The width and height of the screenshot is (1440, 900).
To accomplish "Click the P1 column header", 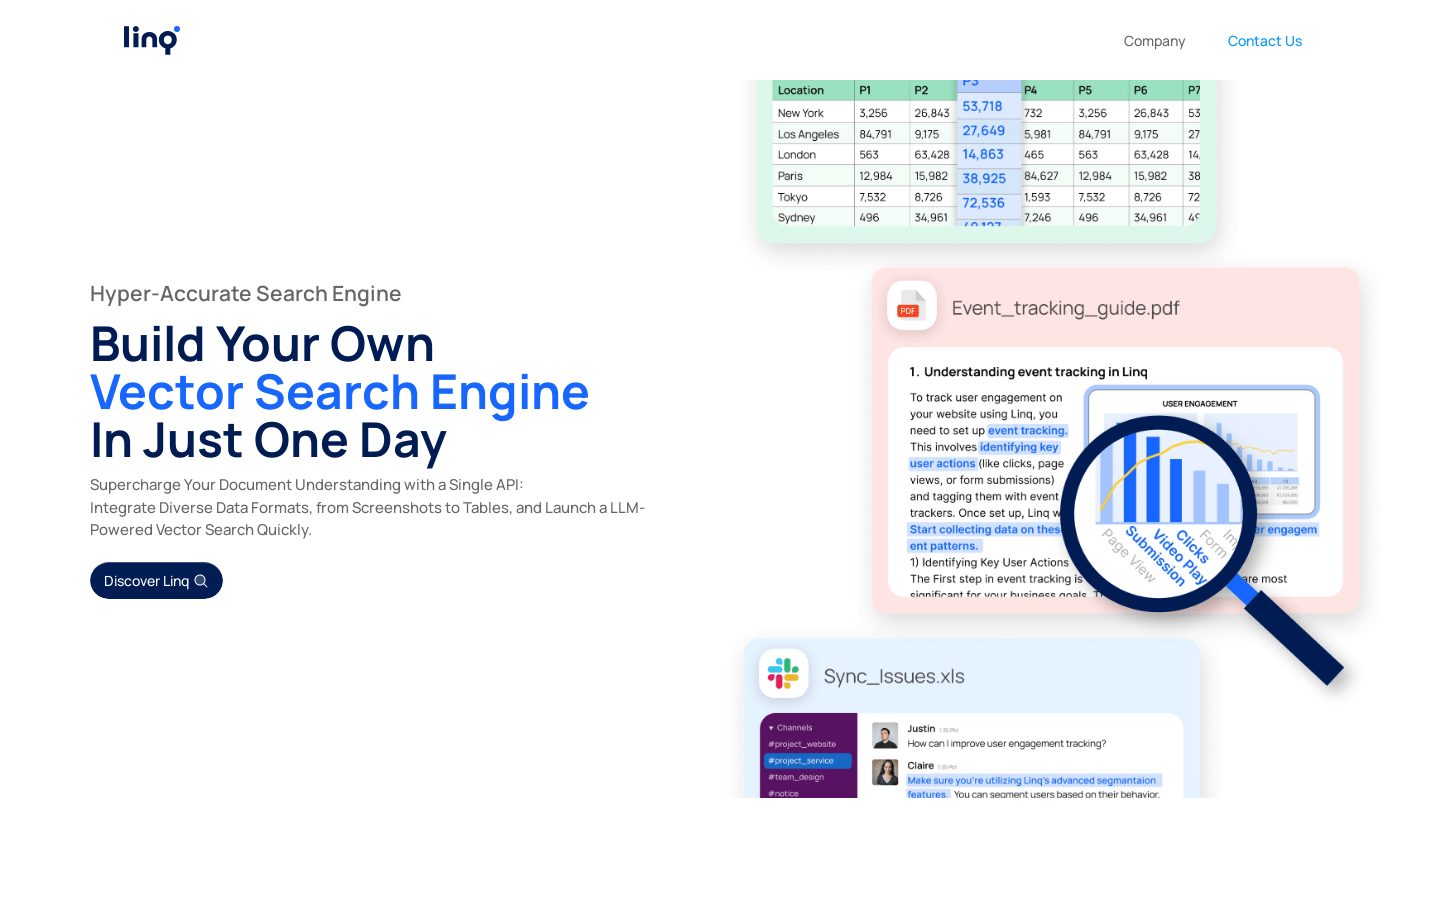I will (x=865, y=90).
